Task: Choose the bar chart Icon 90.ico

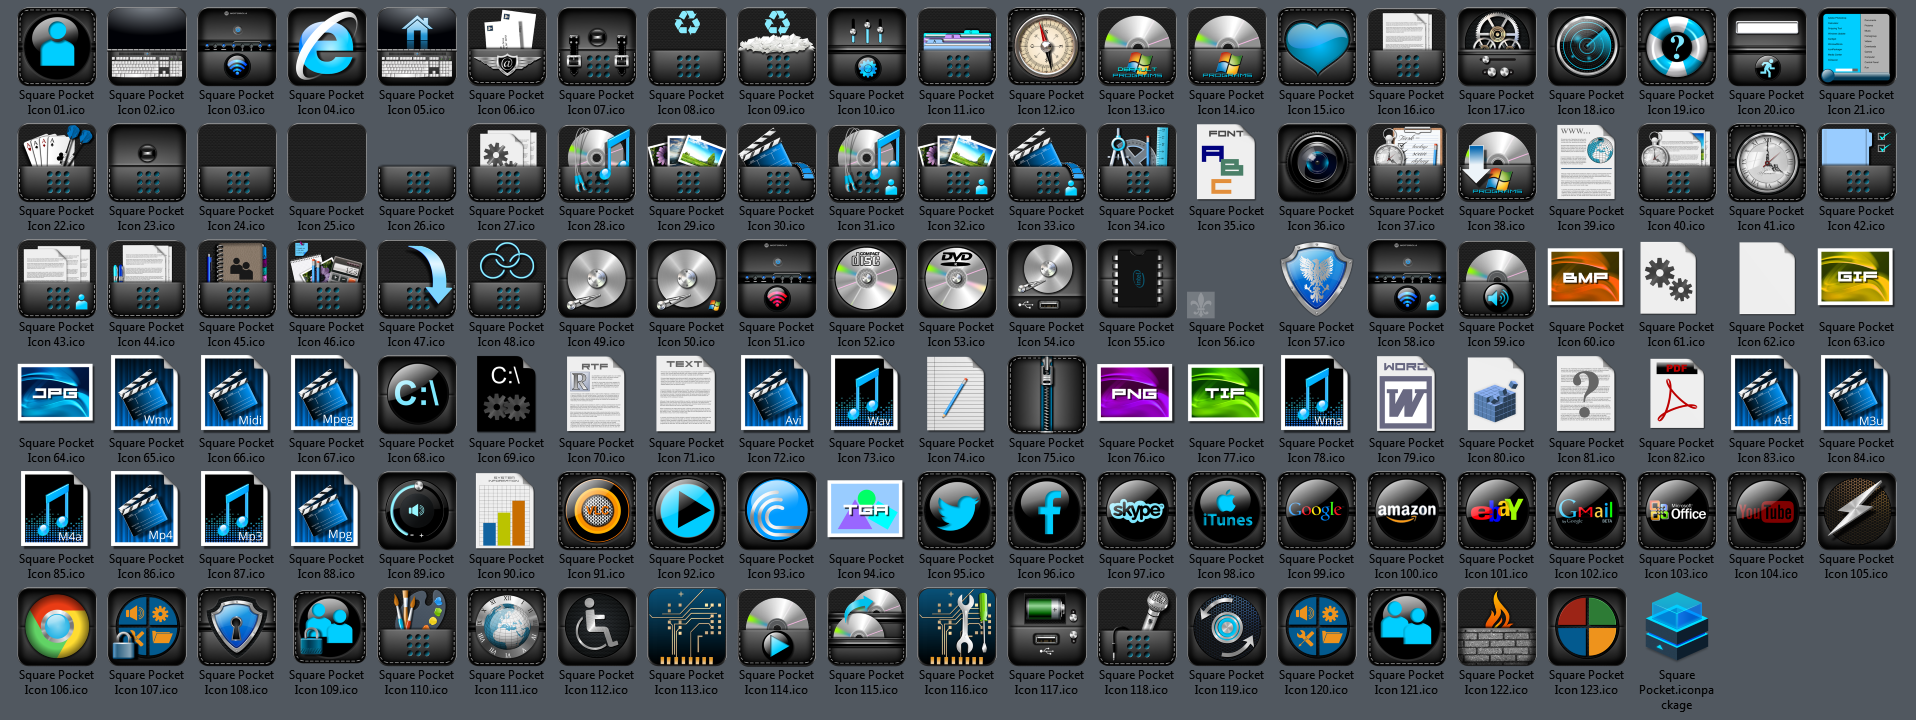Action: tap(507, 511)
